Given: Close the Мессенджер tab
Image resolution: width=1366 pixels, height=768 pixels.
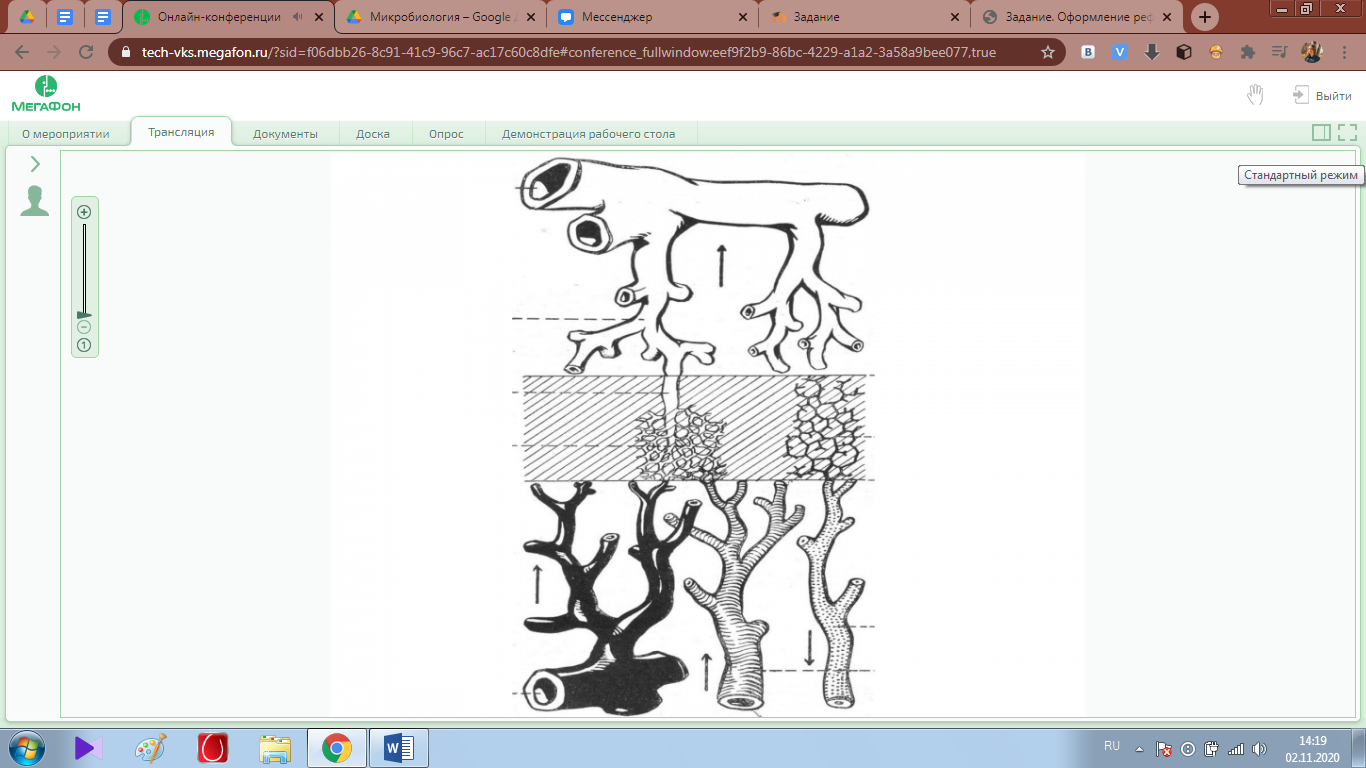Looking at the screenshot, I should tap(743, 17).
